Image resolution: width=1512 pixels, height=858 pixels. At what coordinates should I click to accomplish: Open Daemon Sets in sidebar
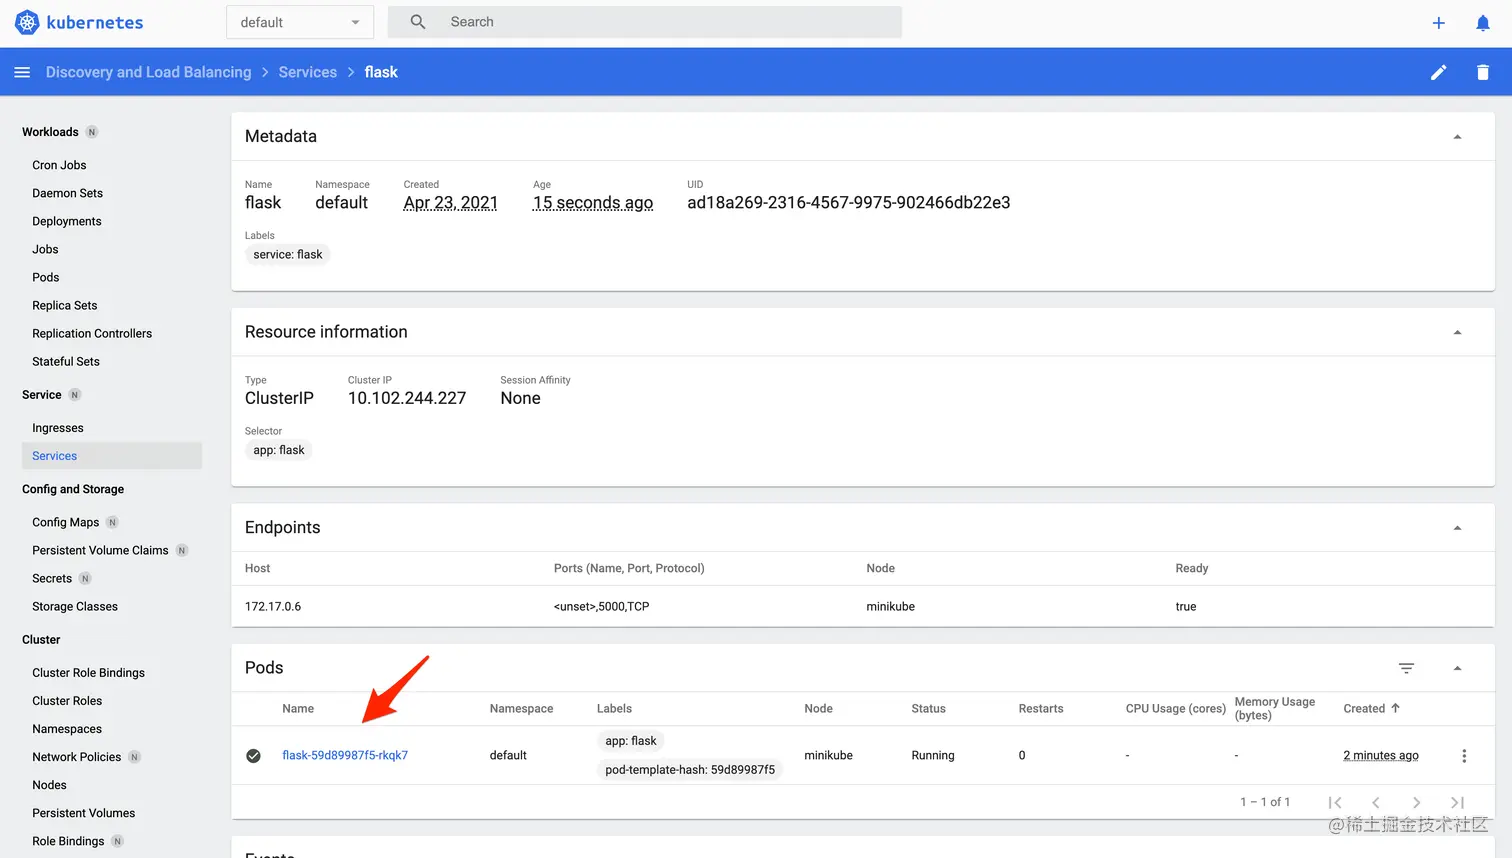pos(67,193)
